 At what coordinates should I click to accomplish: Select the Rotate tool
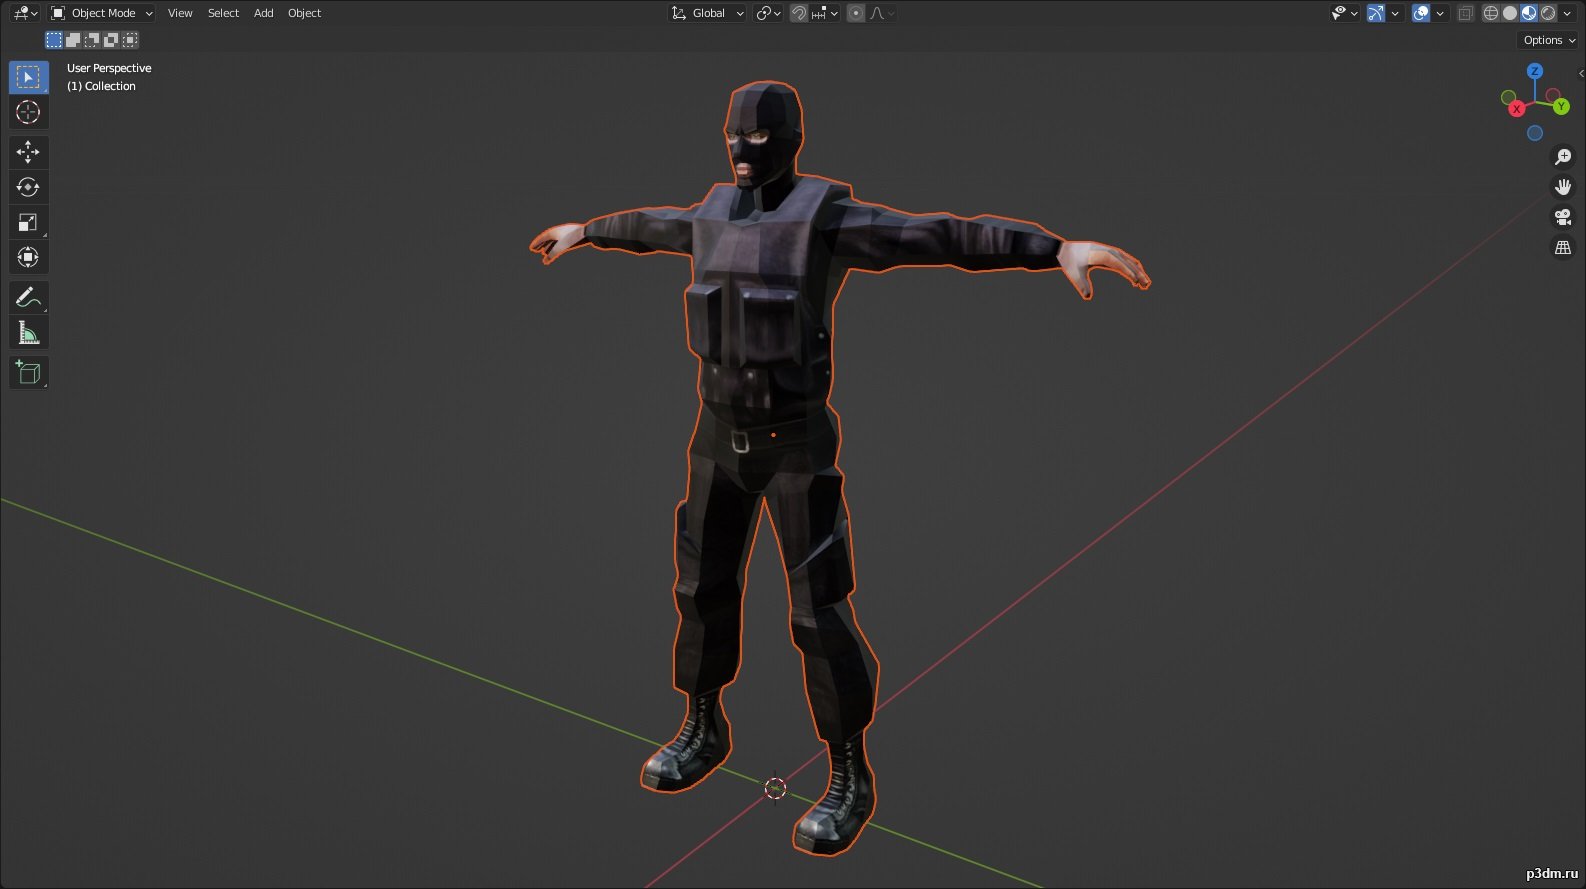pos(28,187)
